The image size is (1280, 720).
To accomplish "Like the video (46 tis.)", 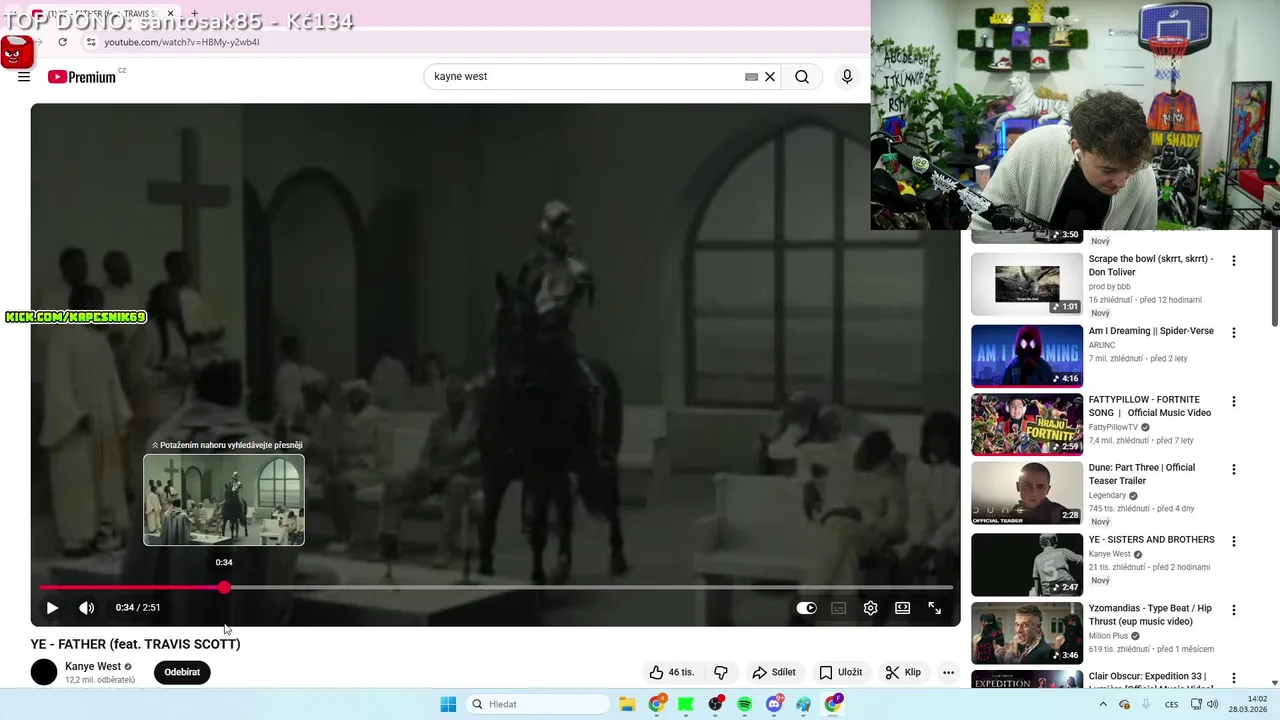I will pyautogui.click(x=672, y=673).
